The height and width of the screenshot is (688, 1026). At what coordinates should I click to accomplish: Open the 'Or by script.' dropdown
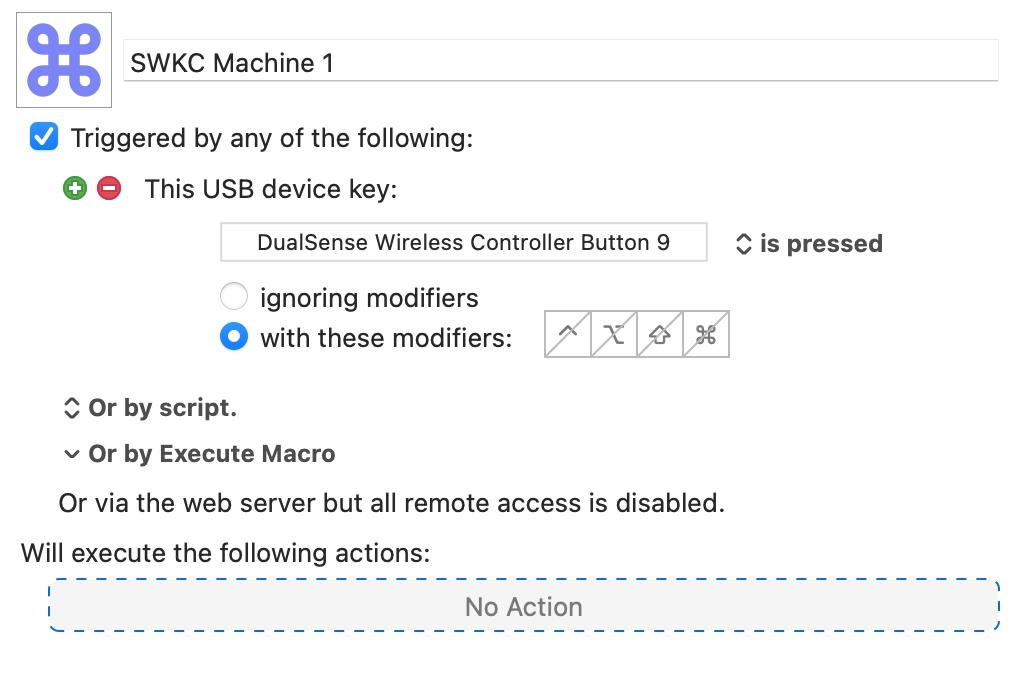pos(150,408)
